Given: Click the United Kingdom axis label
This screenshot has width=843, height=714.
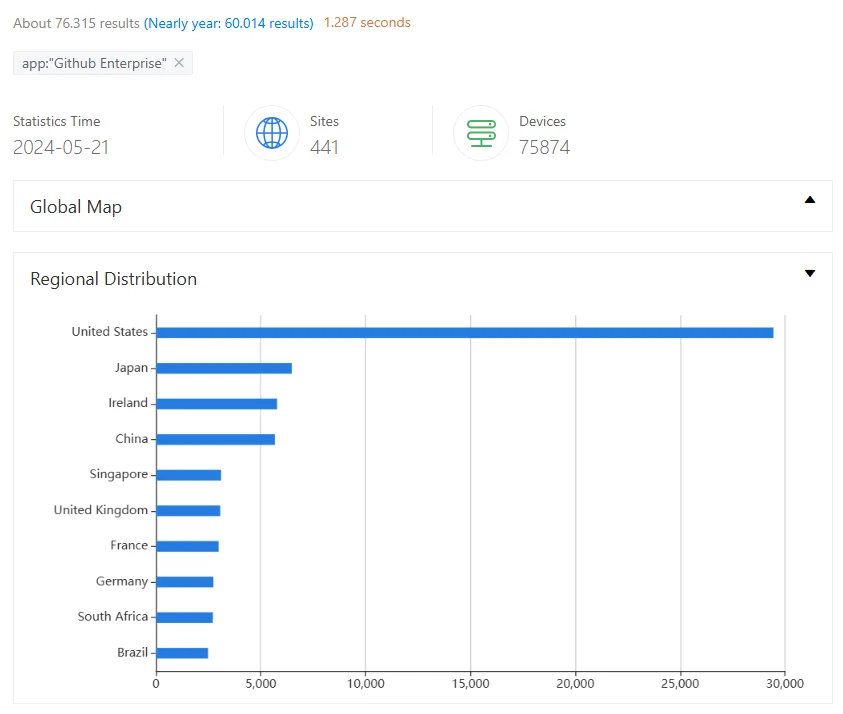Looking at the screenshot, I should point(101,510).
